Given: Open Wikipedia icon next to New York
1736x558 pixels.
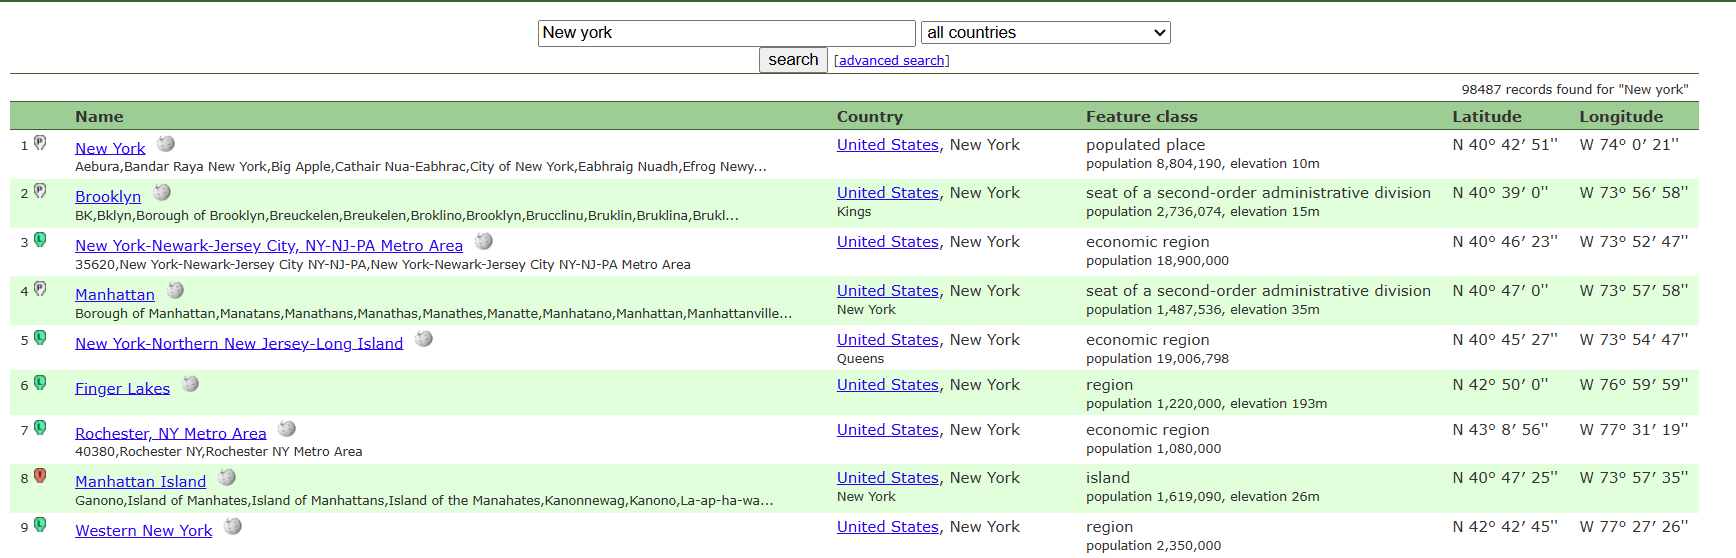Looking at the screenshot, I should coord(166,144).
